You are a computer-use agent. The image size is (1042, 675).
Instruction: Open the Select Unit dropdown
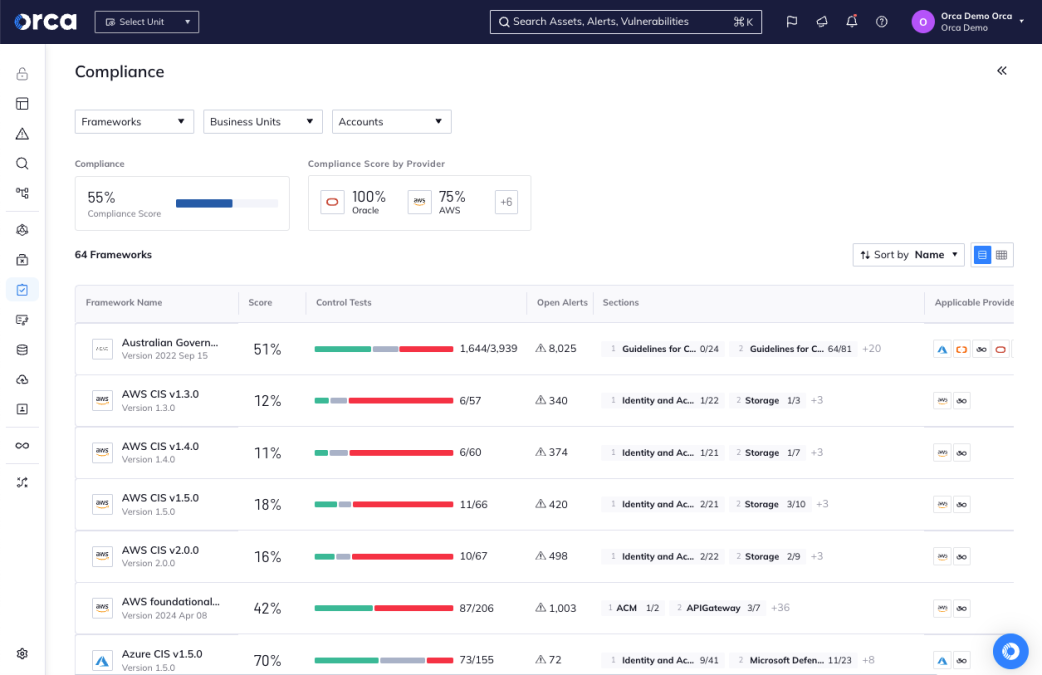(x=147, y=22)
